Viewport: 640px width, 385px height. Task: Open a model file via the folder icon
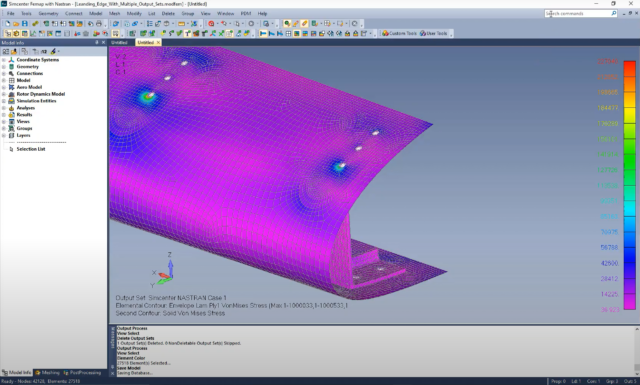tap(16, 24)
